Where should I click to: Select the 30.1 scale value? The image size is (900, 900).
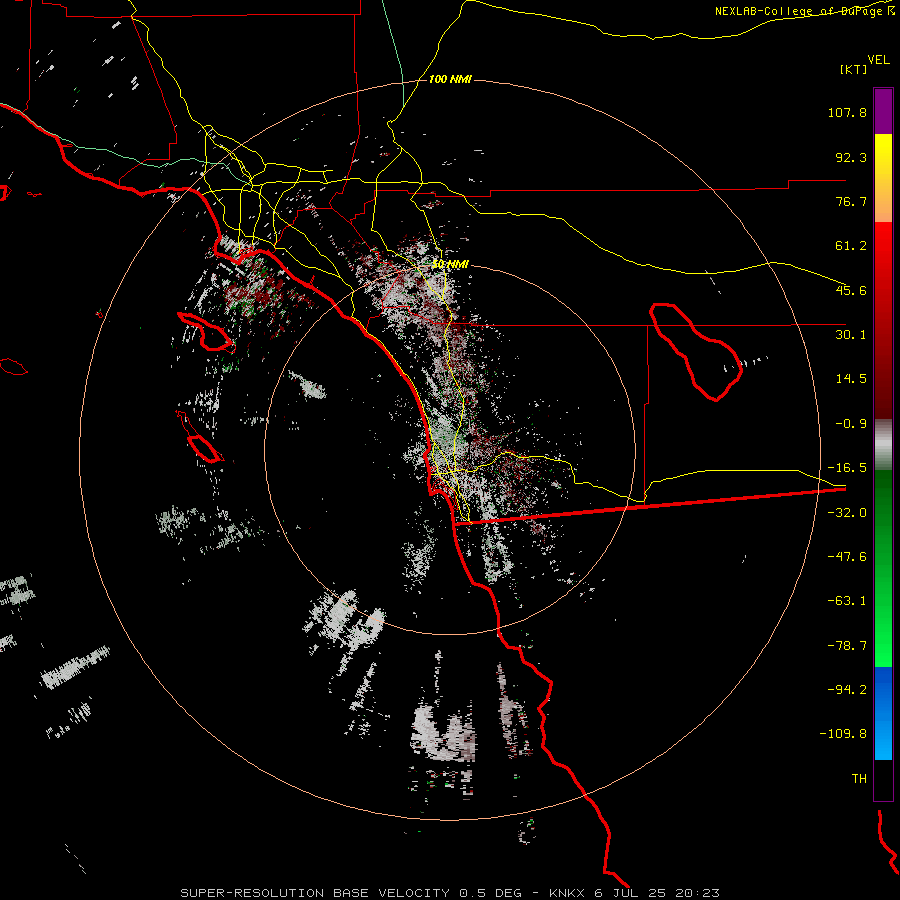[851, 335]
